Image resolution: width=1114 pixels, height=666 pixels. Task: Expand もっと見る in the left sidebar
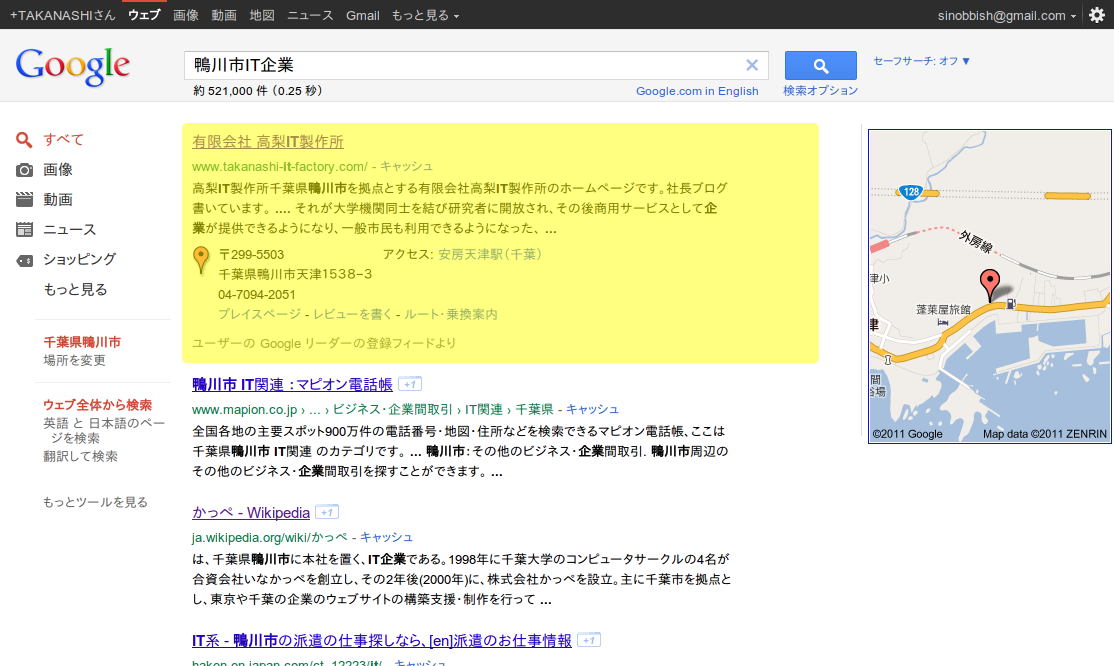click(75, 289)
